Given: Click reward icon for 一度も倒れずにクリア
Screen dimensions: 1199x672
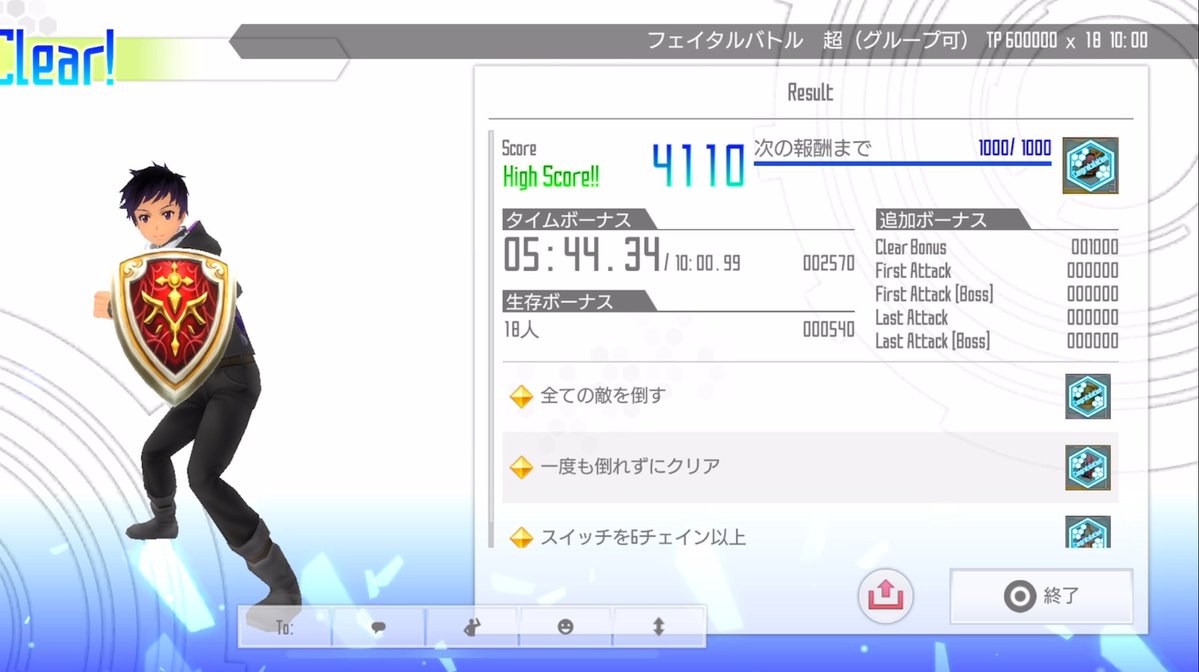Looking at the screenshot, I should (1087, 467).
